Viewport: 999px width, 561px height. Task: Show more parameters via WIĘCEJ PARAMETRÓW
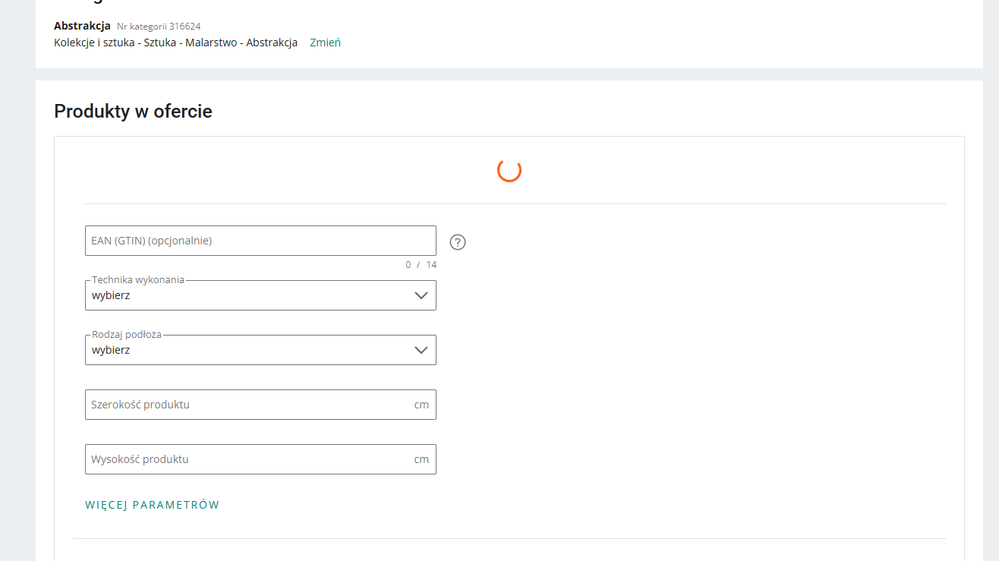(x=152, y=505)
